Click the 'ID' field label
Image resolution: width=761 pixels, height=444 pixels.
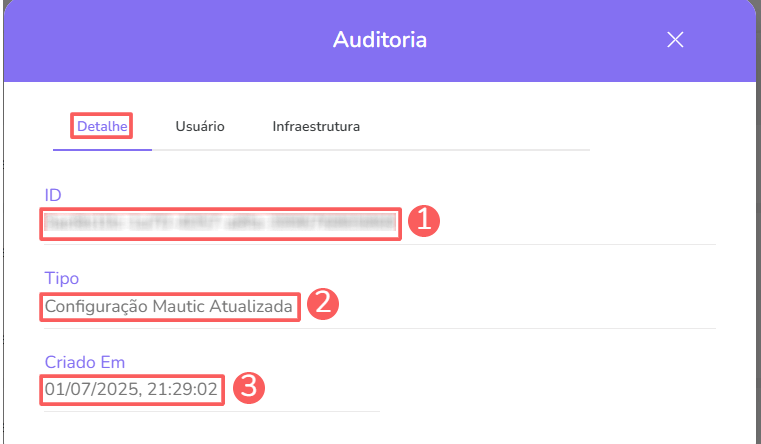tap(54, 193)
